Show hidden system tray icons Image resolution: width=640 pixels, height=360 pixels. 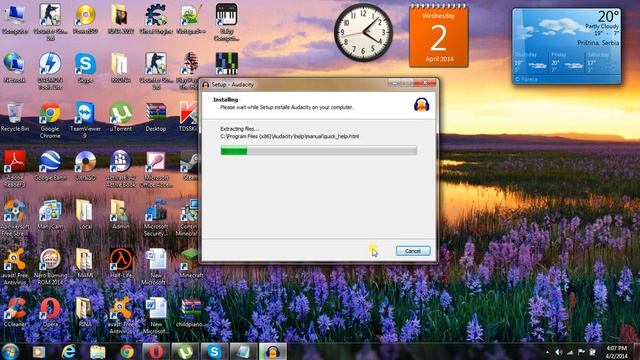(x=547, y=352)
